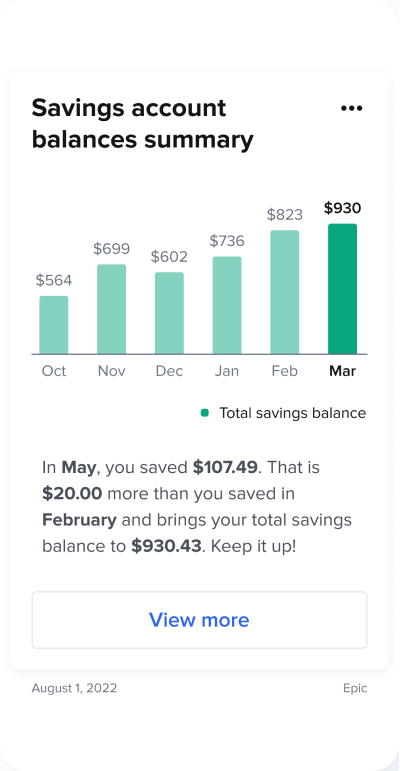Click the $823 value label
400x771 pixels.
point(284,215)
